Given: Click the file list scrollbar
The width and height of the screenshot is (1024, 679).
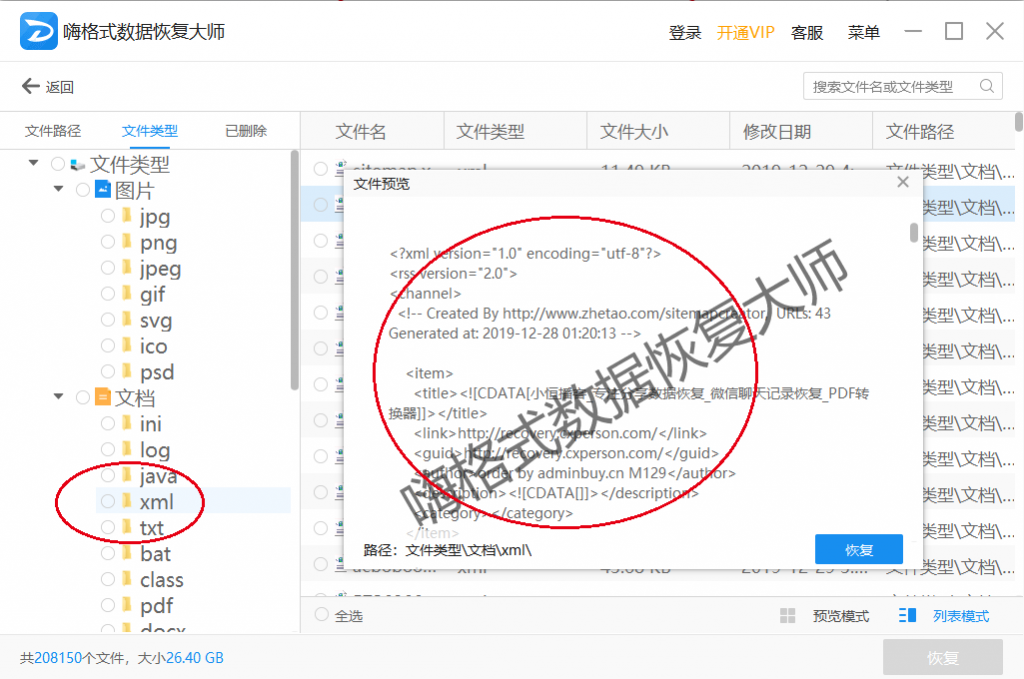Looking at the screenshot, I should (1019, 122).
